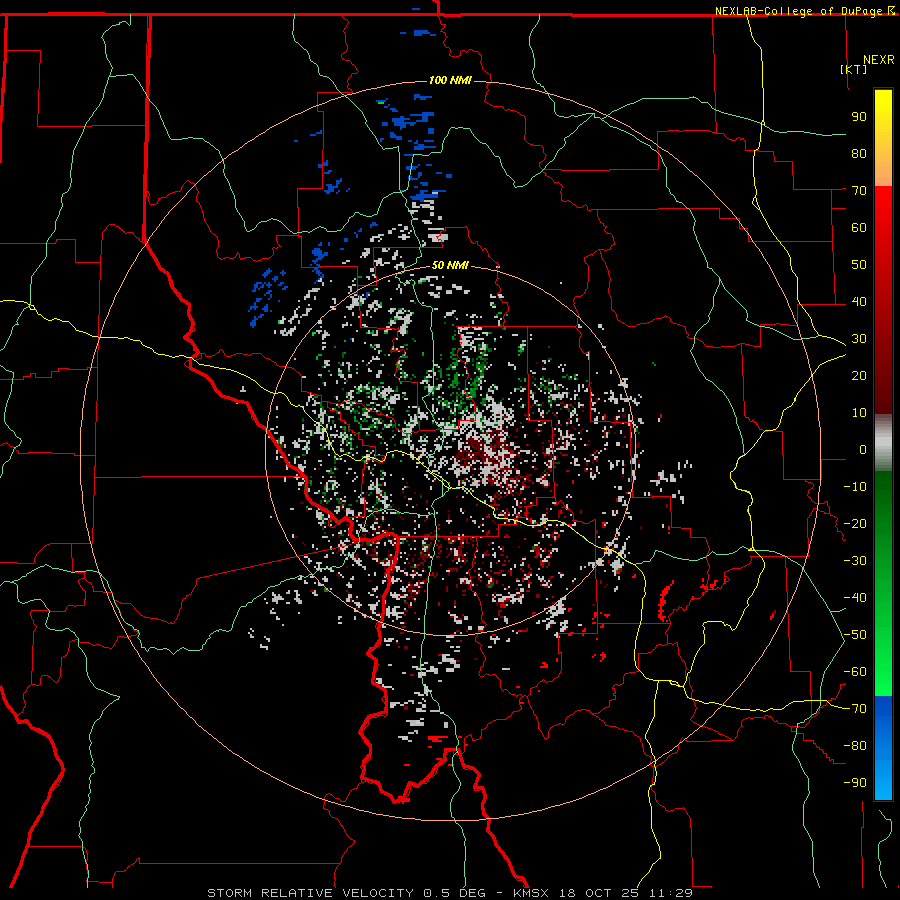Click the -10 knot scale value
This screenshot has height=900, width=900.
coord(855,487)
